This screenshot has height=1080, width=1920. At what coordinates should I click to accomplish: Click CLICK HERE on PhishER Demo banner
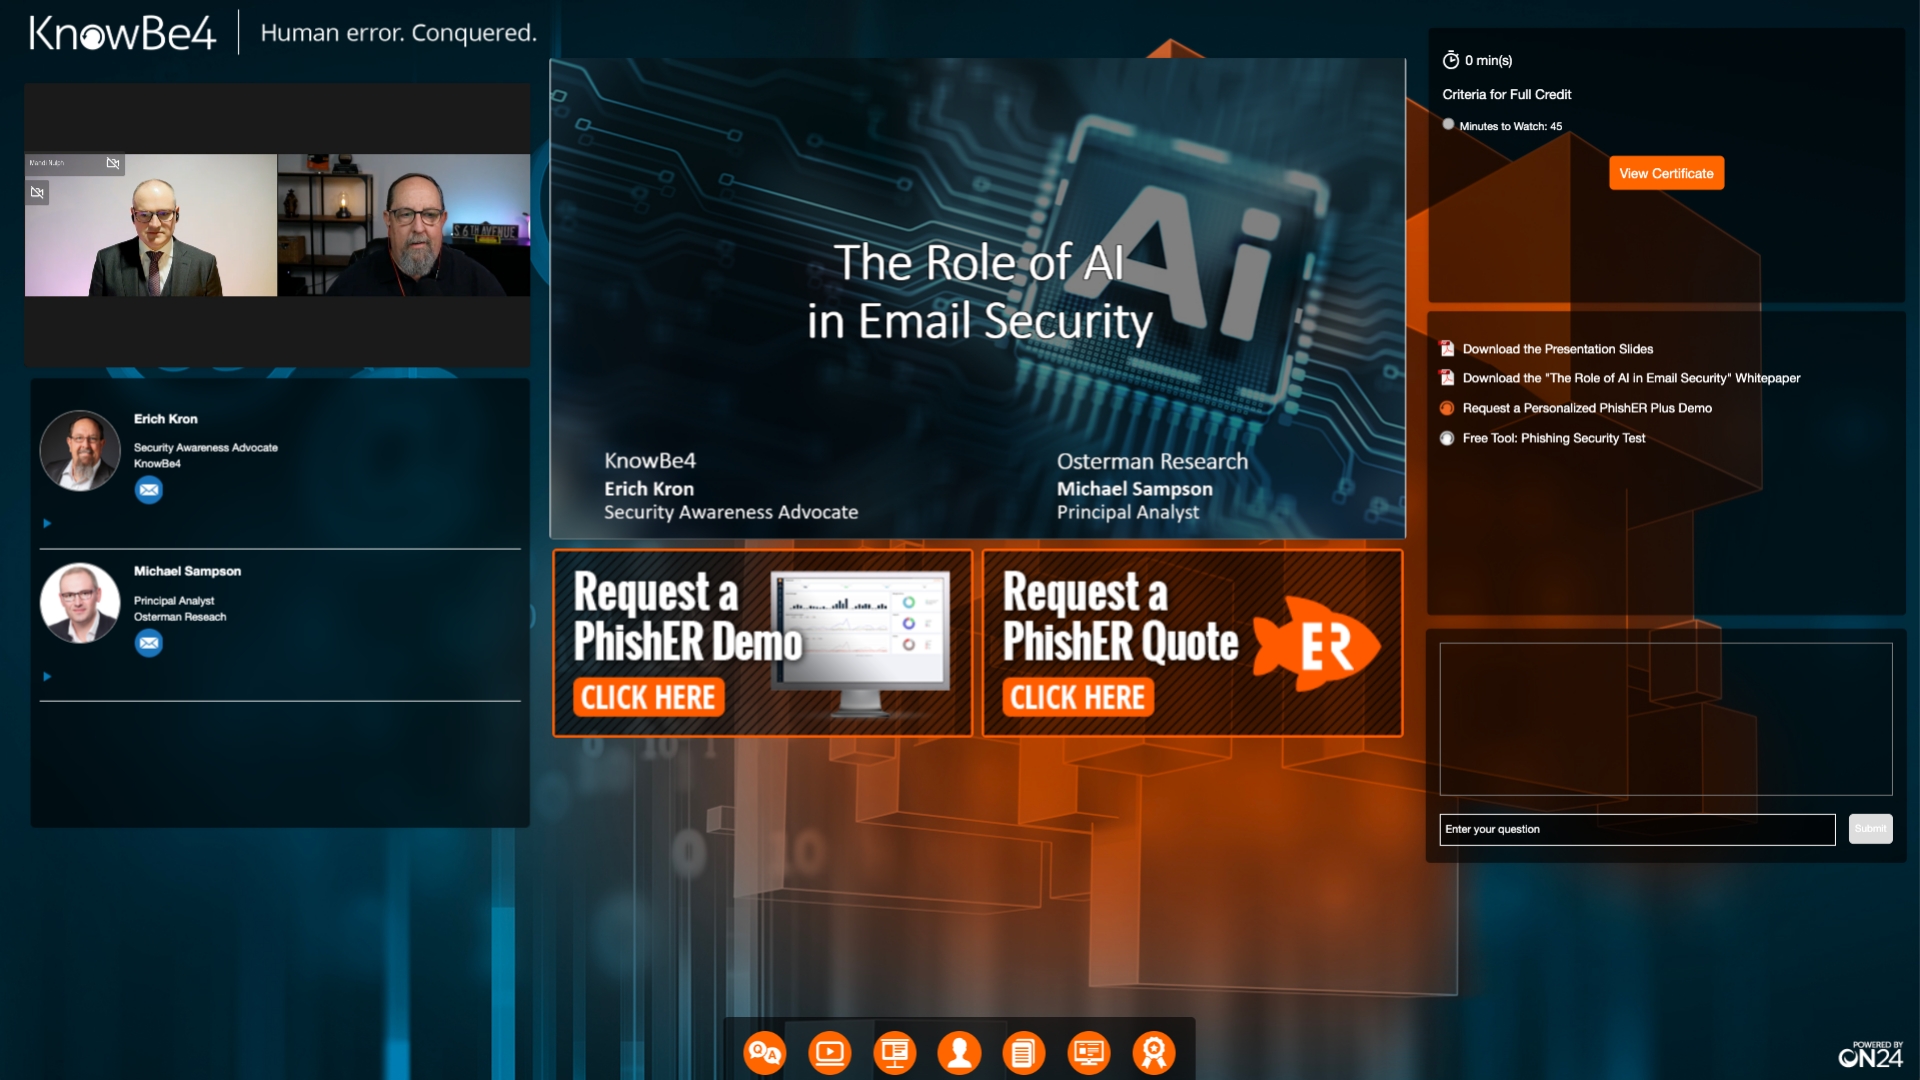coord(648,697)
